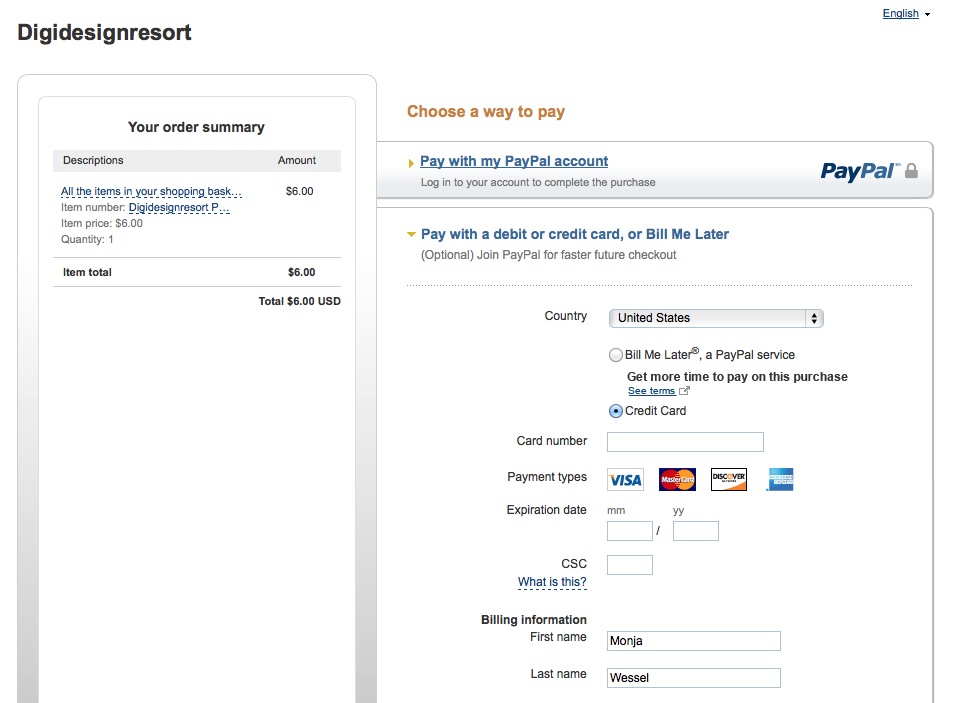Viewport: 962px width, 703px height.
Task: Open the English language selector
Action: (x=905, y=14)
